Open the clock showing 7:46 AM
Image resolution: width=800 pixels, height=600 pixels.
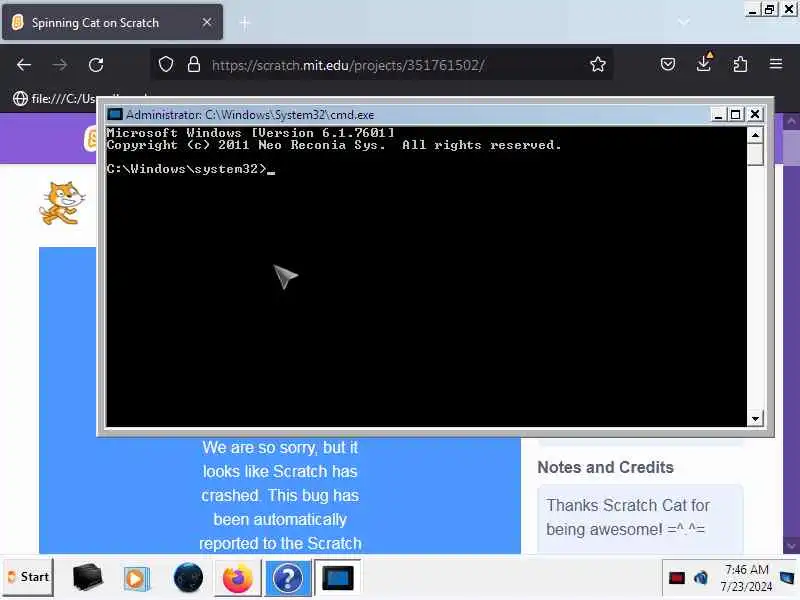pyautogui.click(x=746, y=578)
